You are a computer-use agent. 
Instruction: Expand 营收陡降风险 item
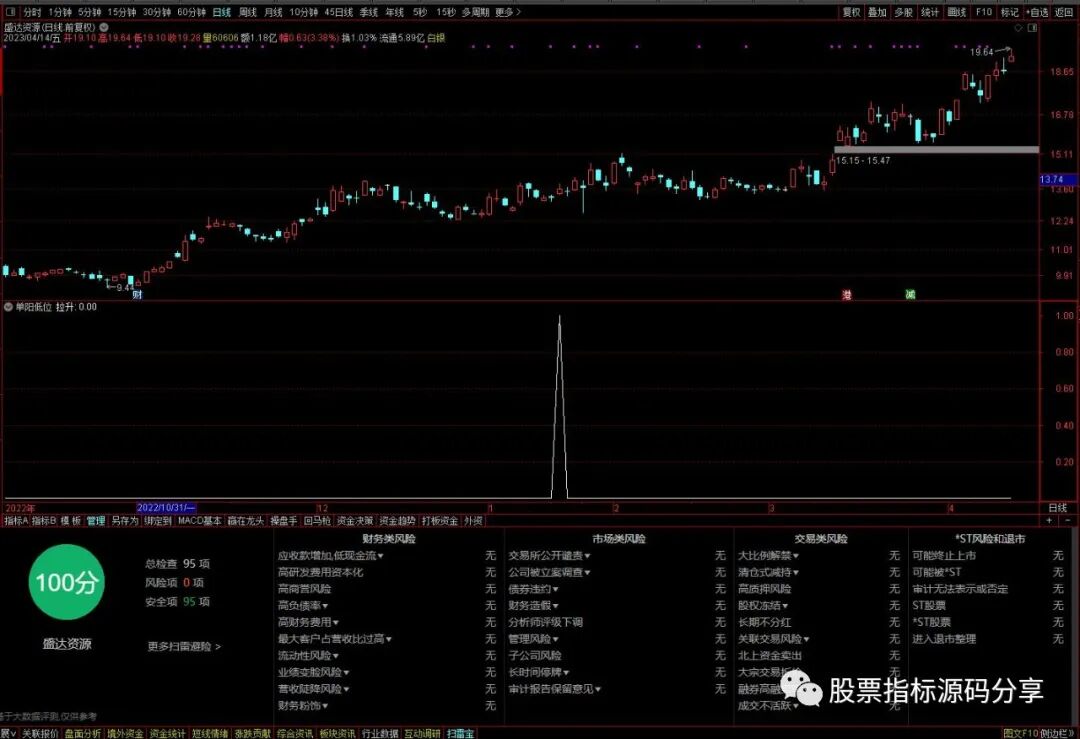[x=313, y=689]
